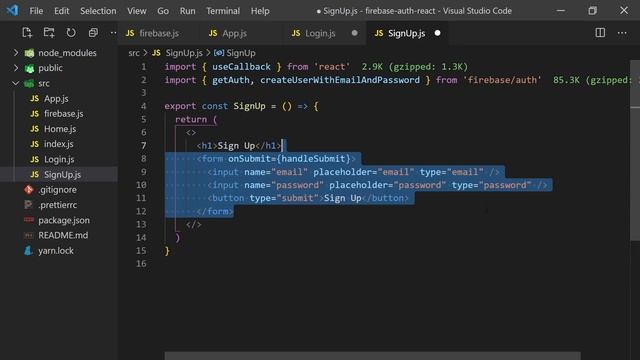Click the yarn icon beside yarn.lock
This screenshot has height=360, width=640.
(x=28, y=251)
